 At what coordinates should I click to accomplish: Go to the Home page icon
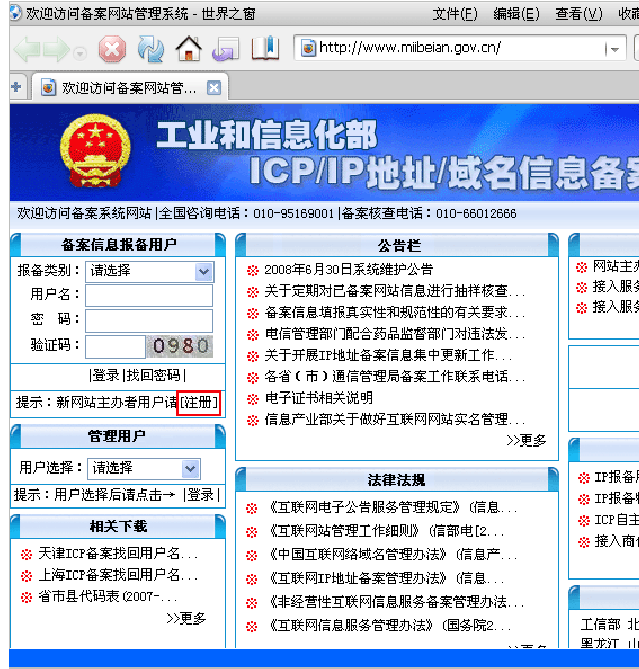pos(188,49)
